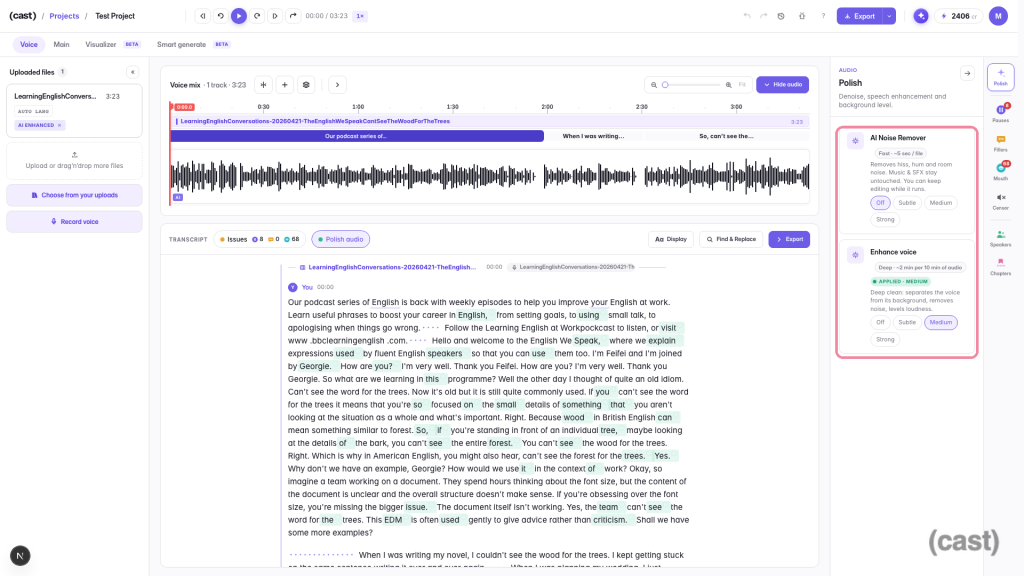1024x576 pixels.
Task: Expand the Voice mix chevron arrow
Action: 337,85
